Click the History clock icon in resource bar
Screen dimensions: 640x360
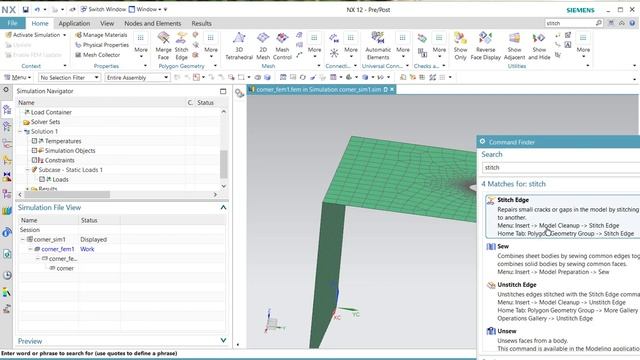[x=7, y=275]
